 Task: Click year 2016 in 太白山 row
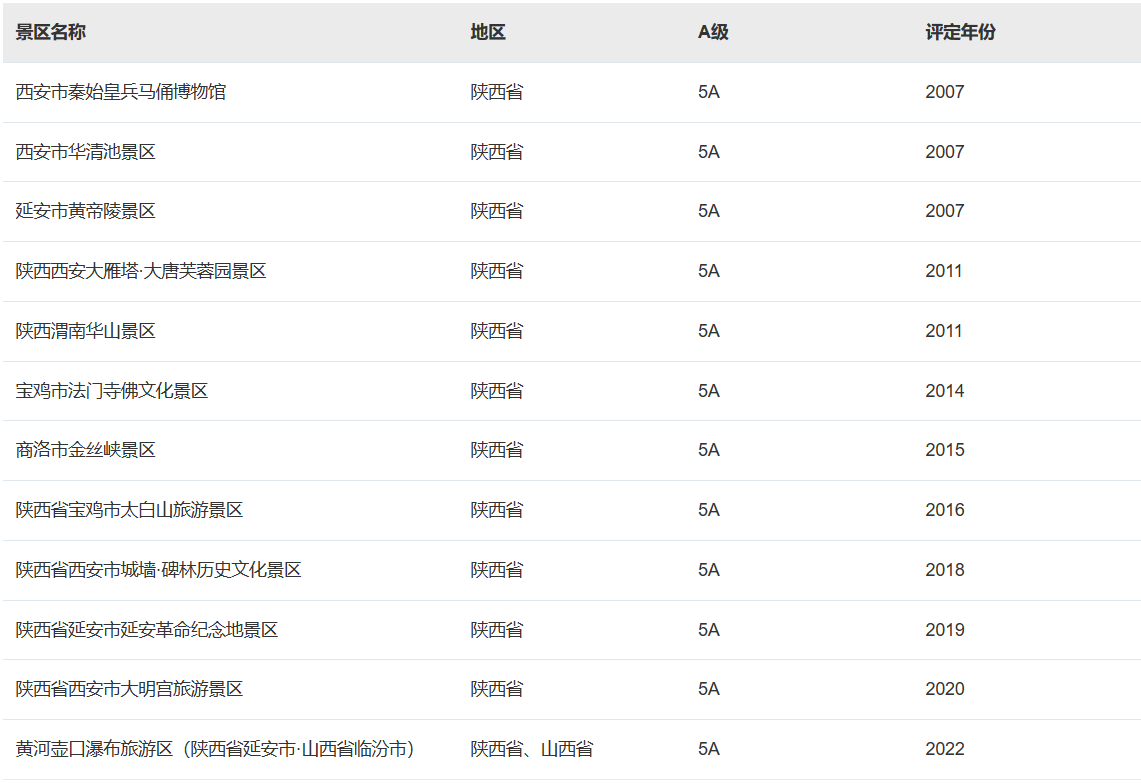[x=945, y=509]
